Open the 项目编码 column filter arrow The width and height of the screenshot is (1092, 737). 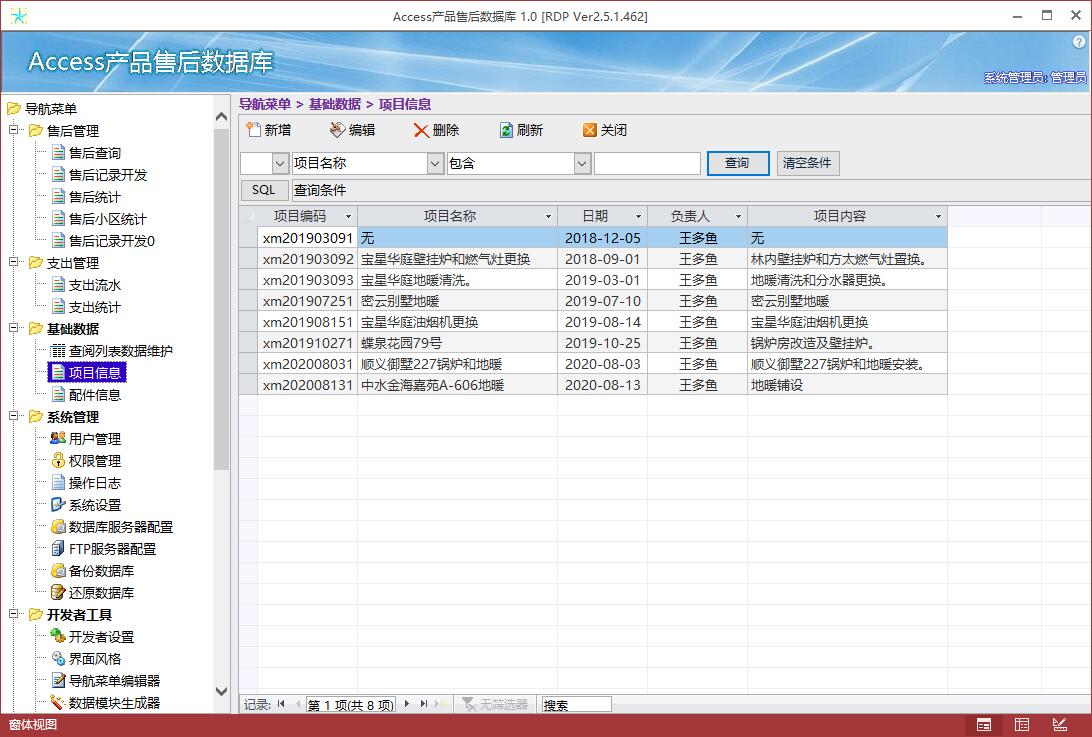tap(348, 217)
